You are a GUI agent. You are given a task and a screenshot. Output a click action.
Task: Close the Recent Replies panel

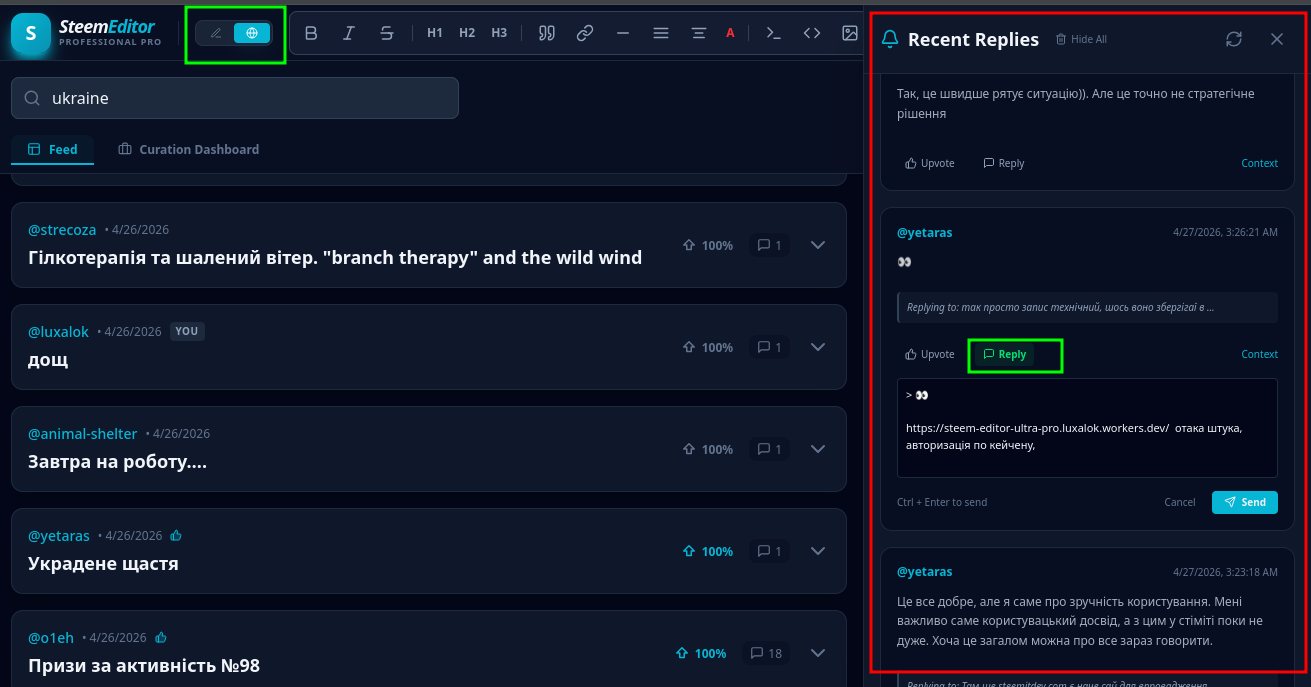pyautogui.click(x=1277, y=39)
